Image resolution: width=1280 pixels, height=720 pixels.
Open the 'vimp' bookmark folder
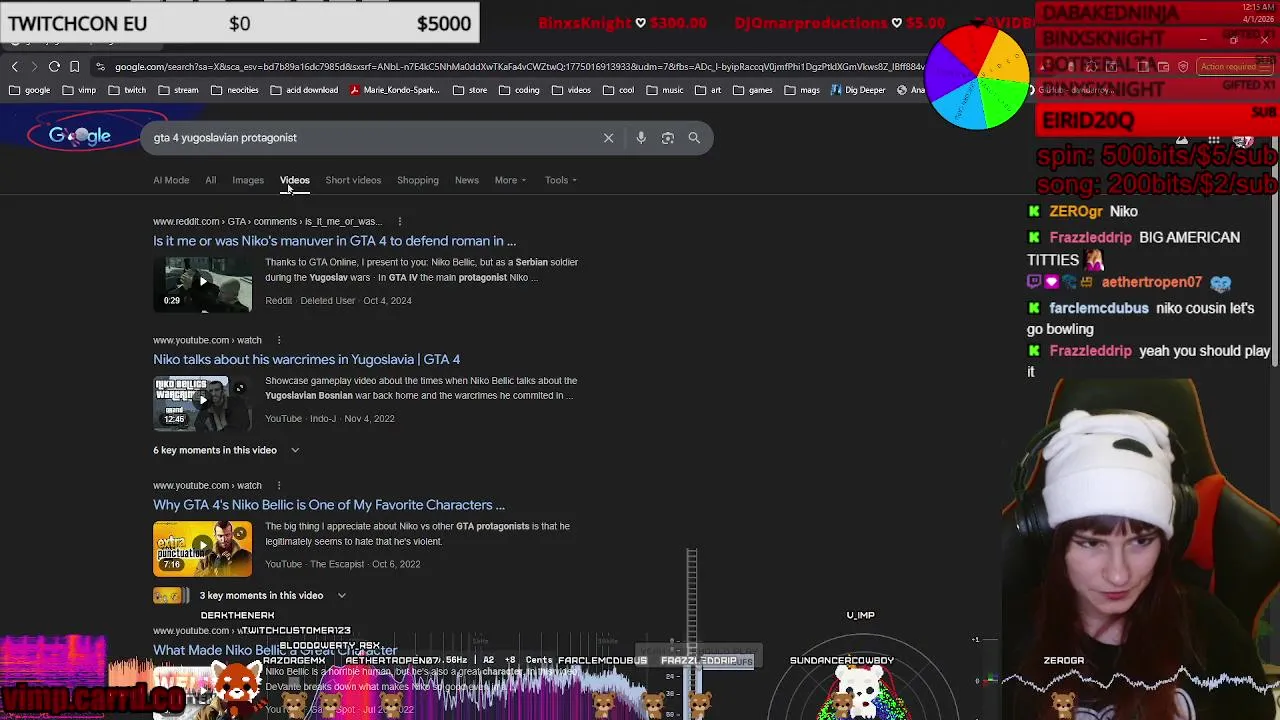[79, 90]
